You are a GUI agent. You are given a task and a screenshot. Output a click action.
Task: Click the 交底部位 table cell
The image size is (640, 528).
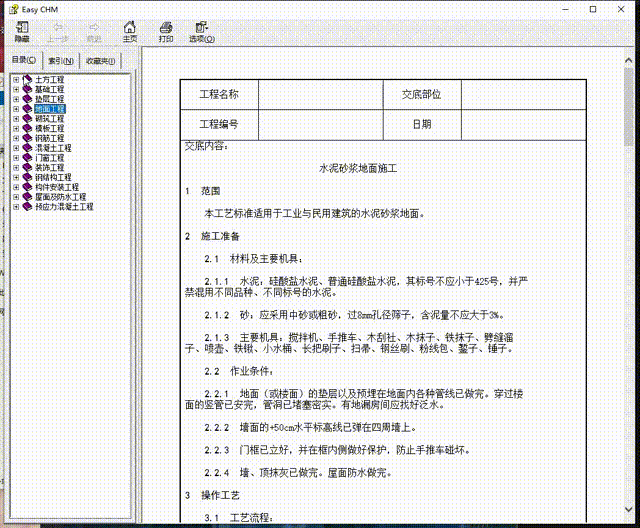click(x=422, y=94)
